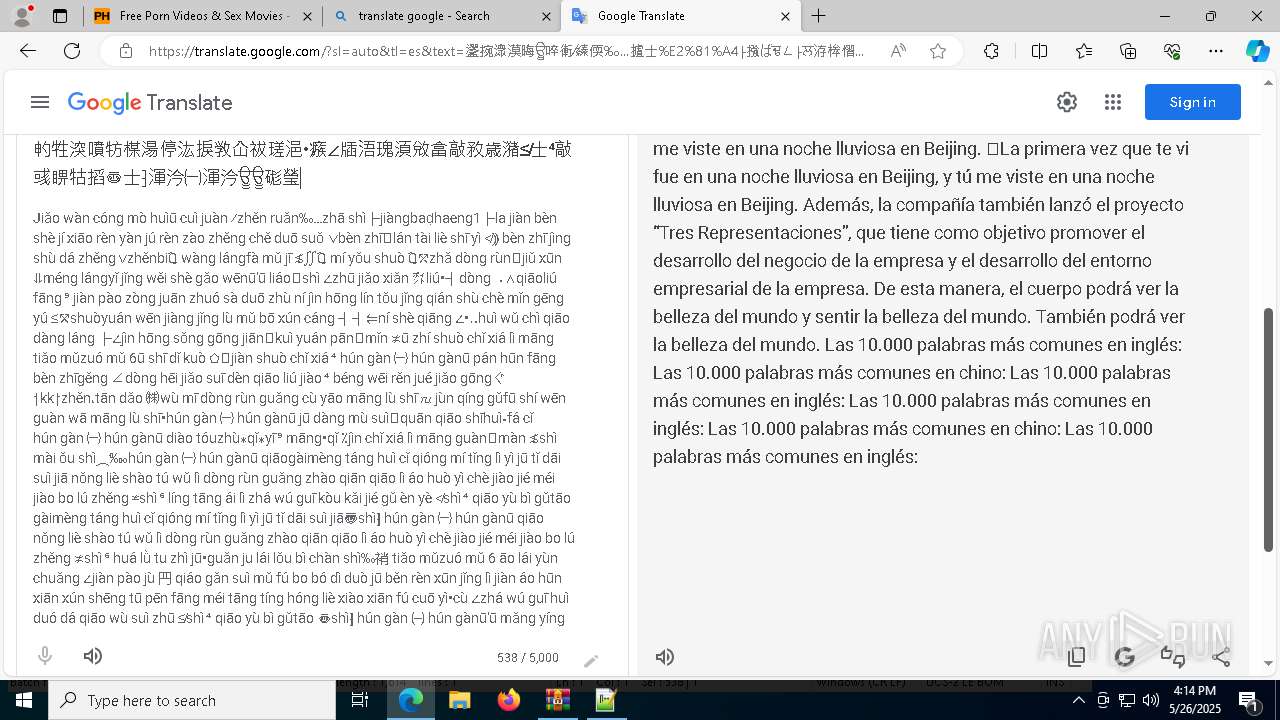Image resolution: width=1280 pixels, height=720 pixels.
Task: Click the Read aloud icon in the address bar
Action: pos(898,51)
